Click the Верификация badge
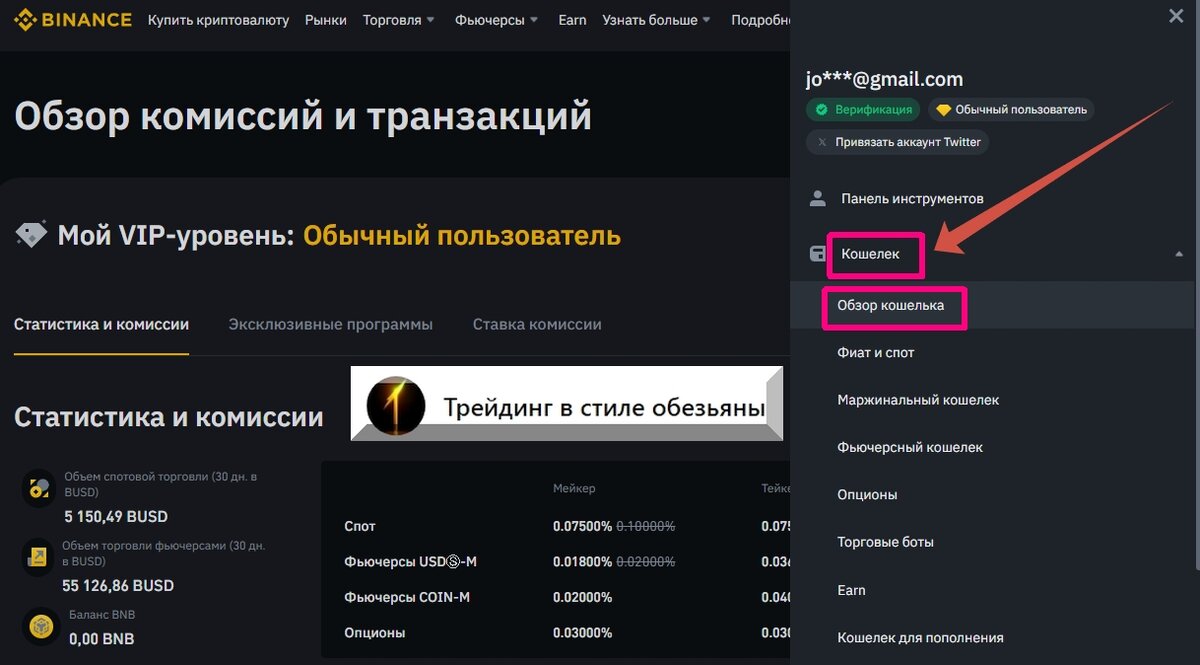The width and height of the screenshot is (1200, 665). tap(863, 110)
